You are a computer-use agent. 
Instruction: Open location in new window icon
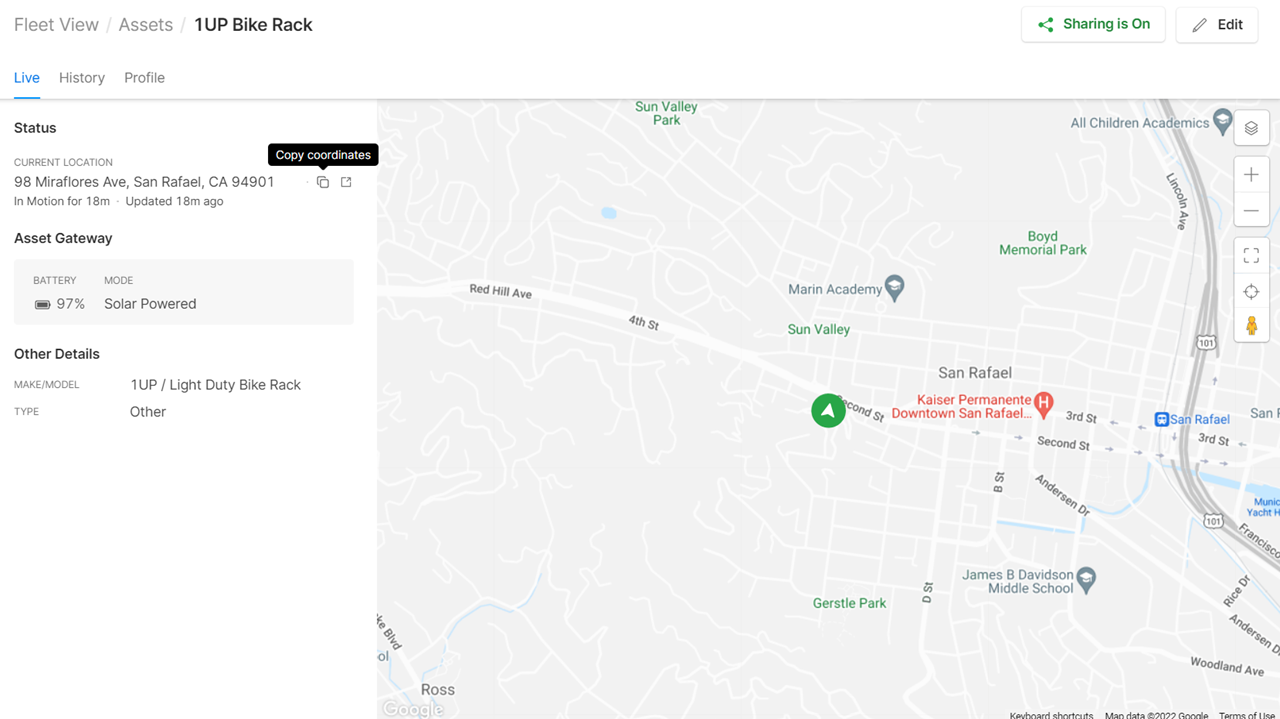[x=346, y=182]
